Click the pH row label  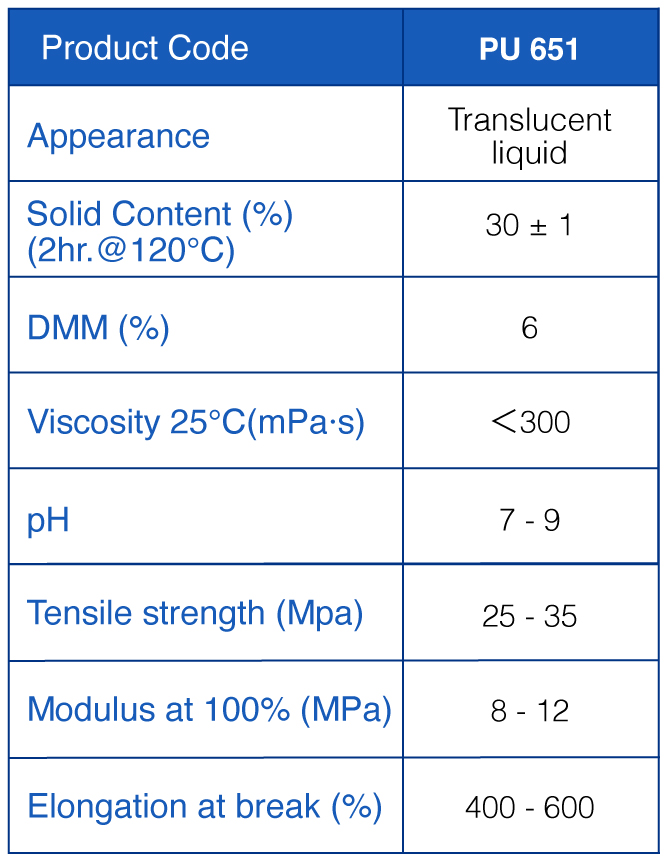point(48,521)
